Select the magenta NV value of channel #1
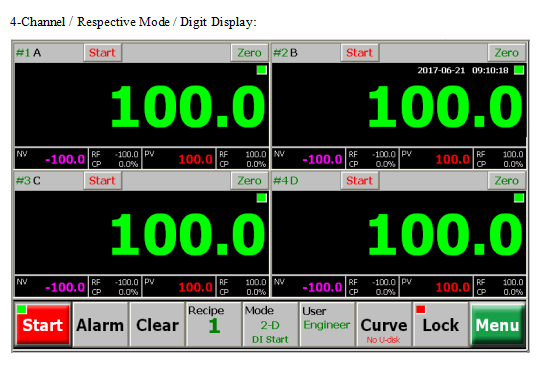Image resolution: width=555 pixels, height=369 pixels. click(x=65, y=159)
